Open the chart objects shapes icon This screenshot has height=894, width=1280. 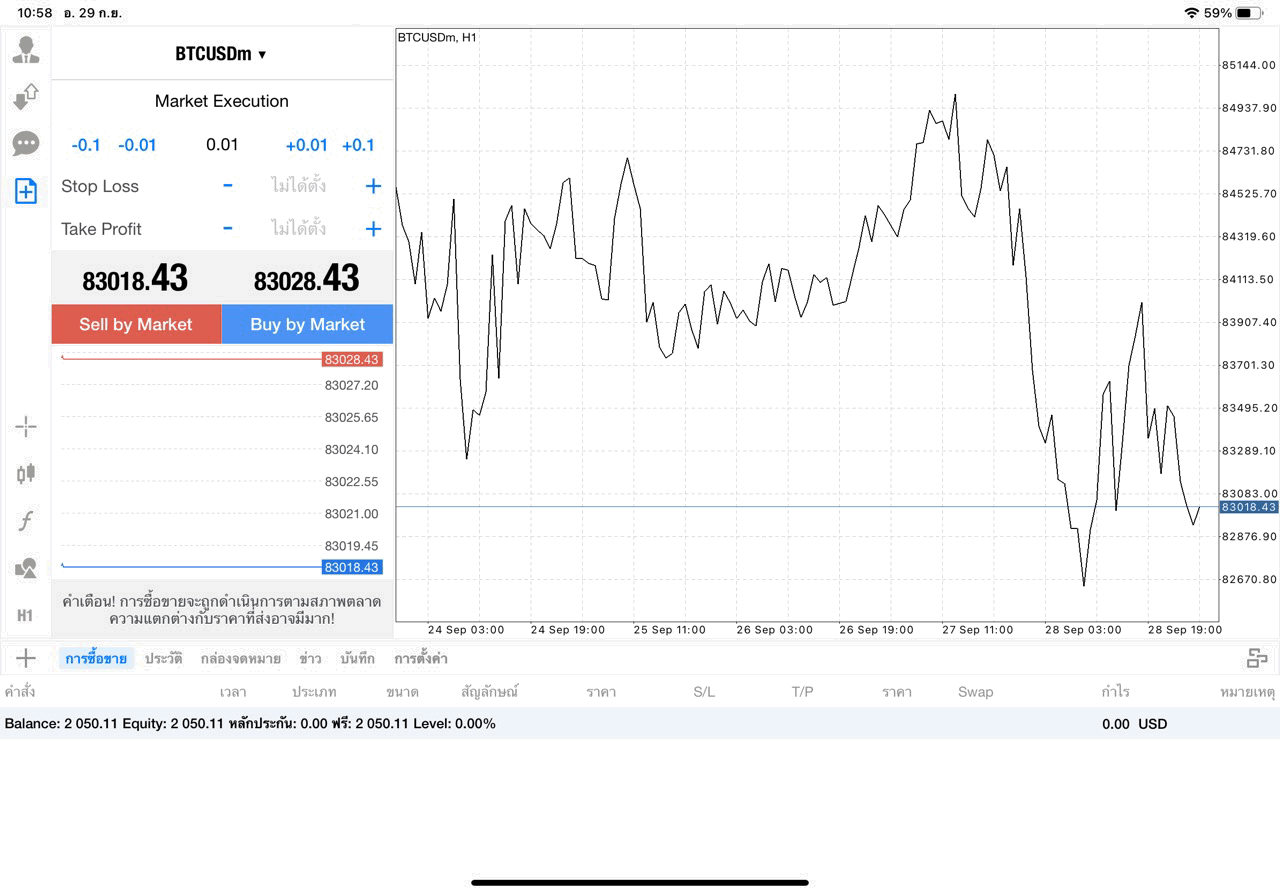point(26,568)
